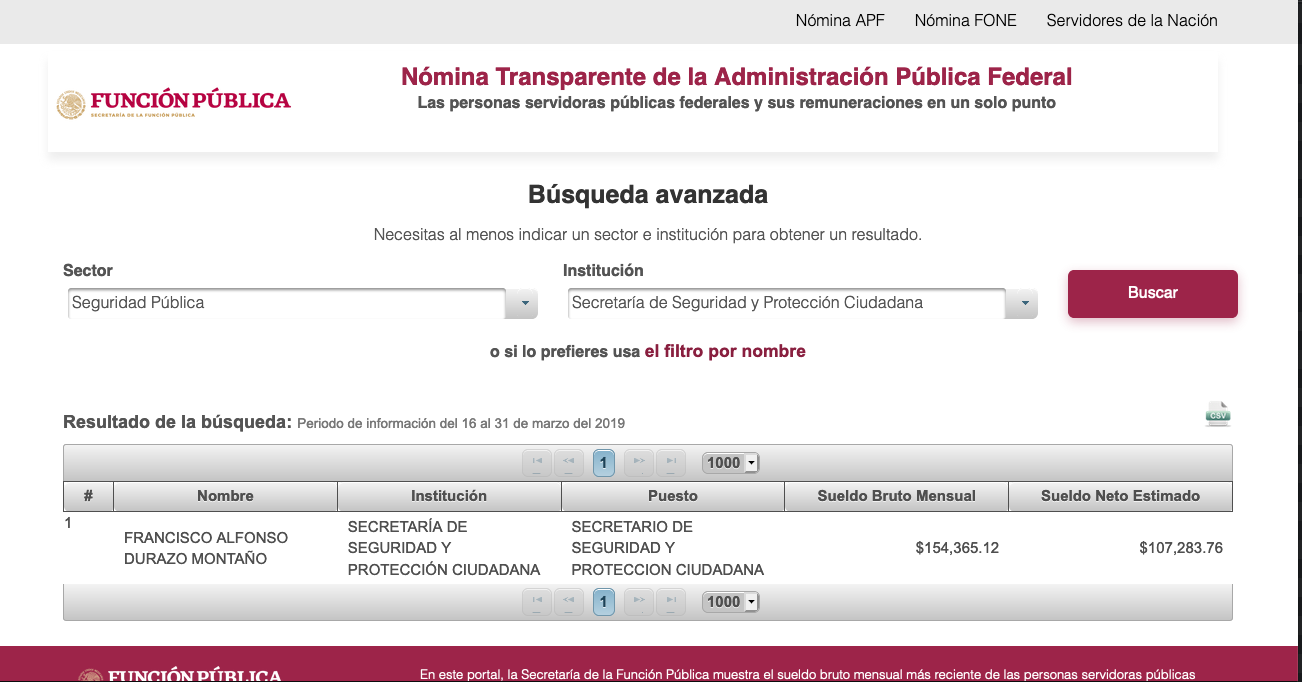Screen dimensions: 1302x682
Task: Follow the 'el filtro por nombre' link
Action: point(725,351)
